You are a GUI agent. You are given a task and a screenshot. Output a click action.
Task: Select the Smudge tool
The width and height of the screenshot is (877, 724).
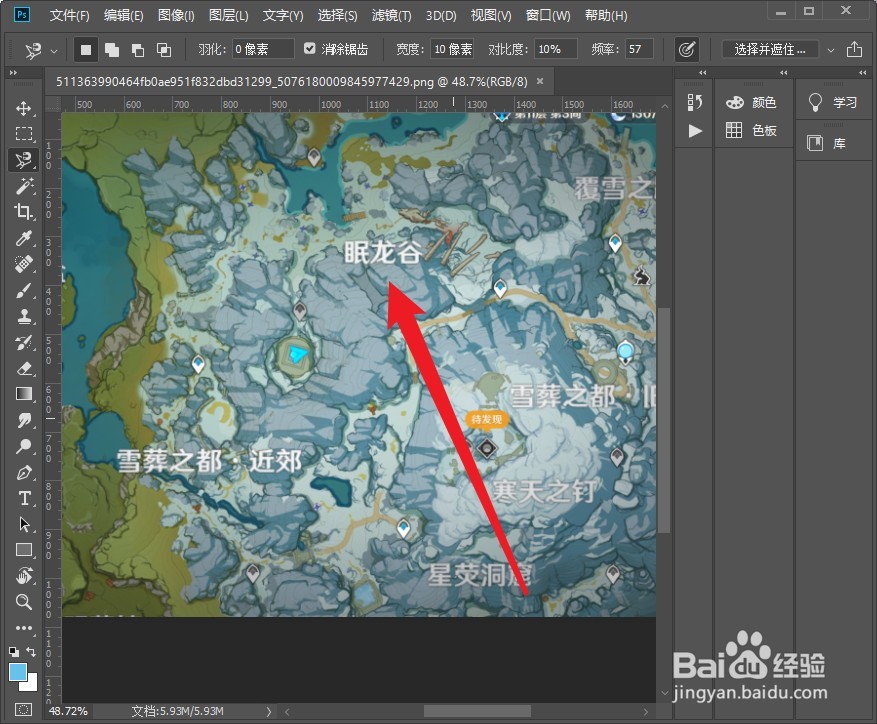tap(23, 420)
